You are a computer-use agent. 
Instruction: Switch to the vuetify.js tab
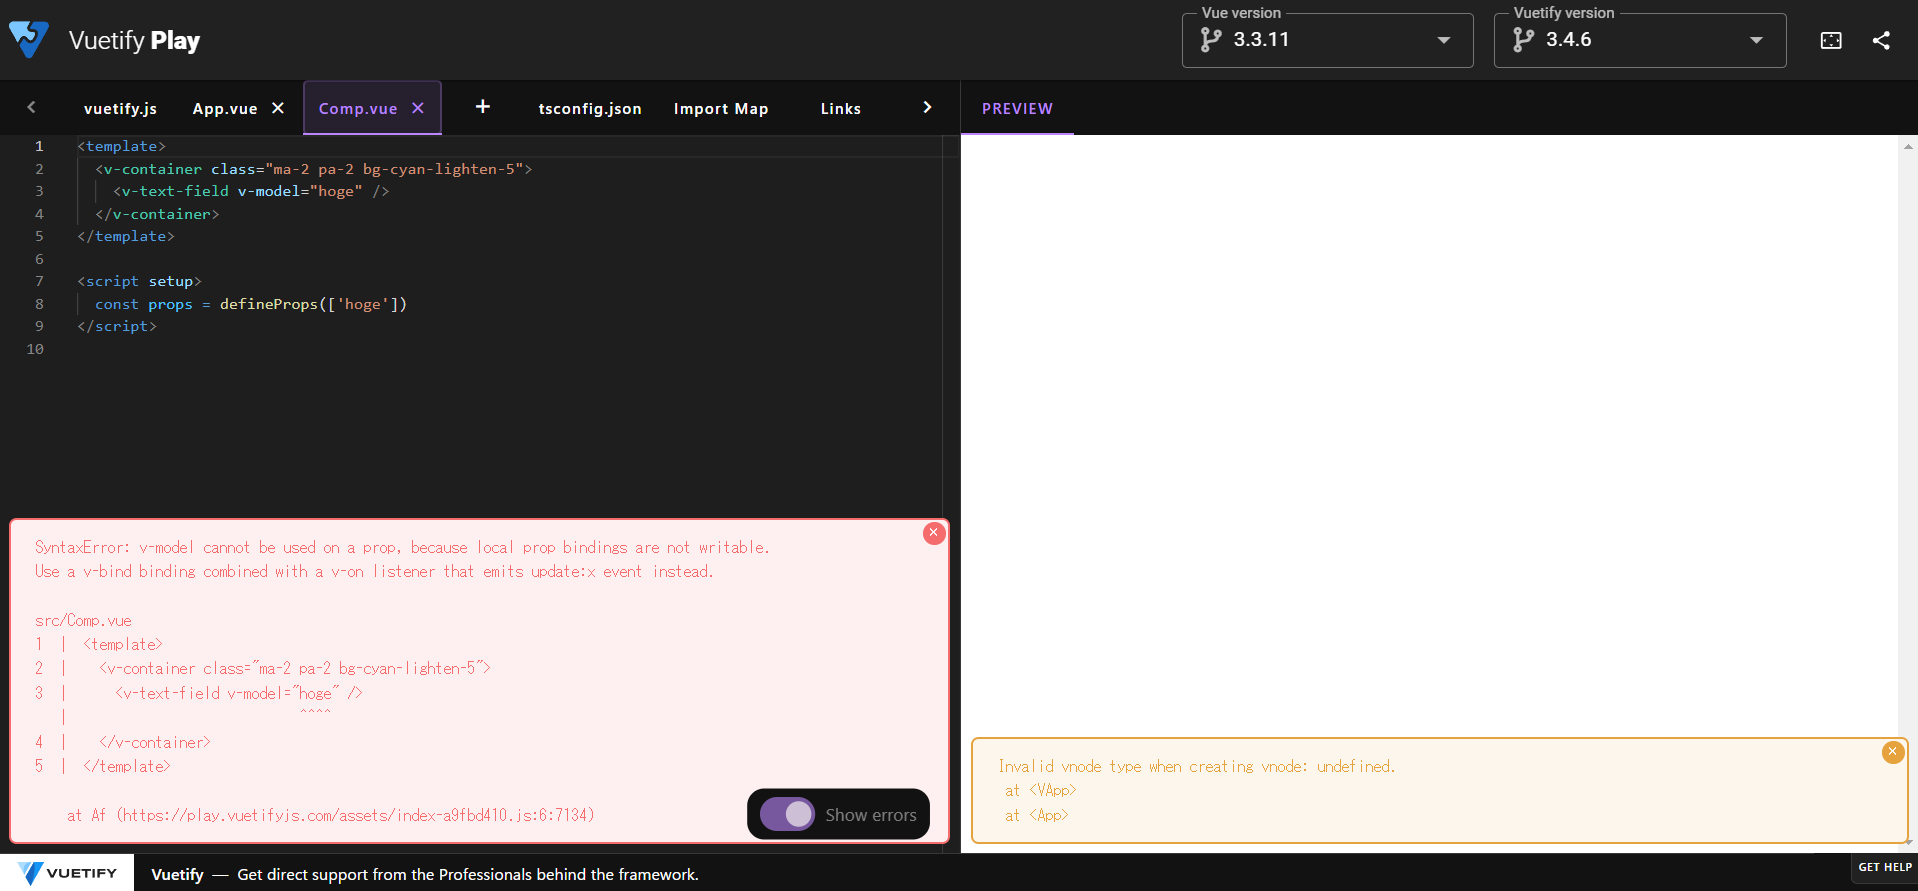(x=120, y=108)
